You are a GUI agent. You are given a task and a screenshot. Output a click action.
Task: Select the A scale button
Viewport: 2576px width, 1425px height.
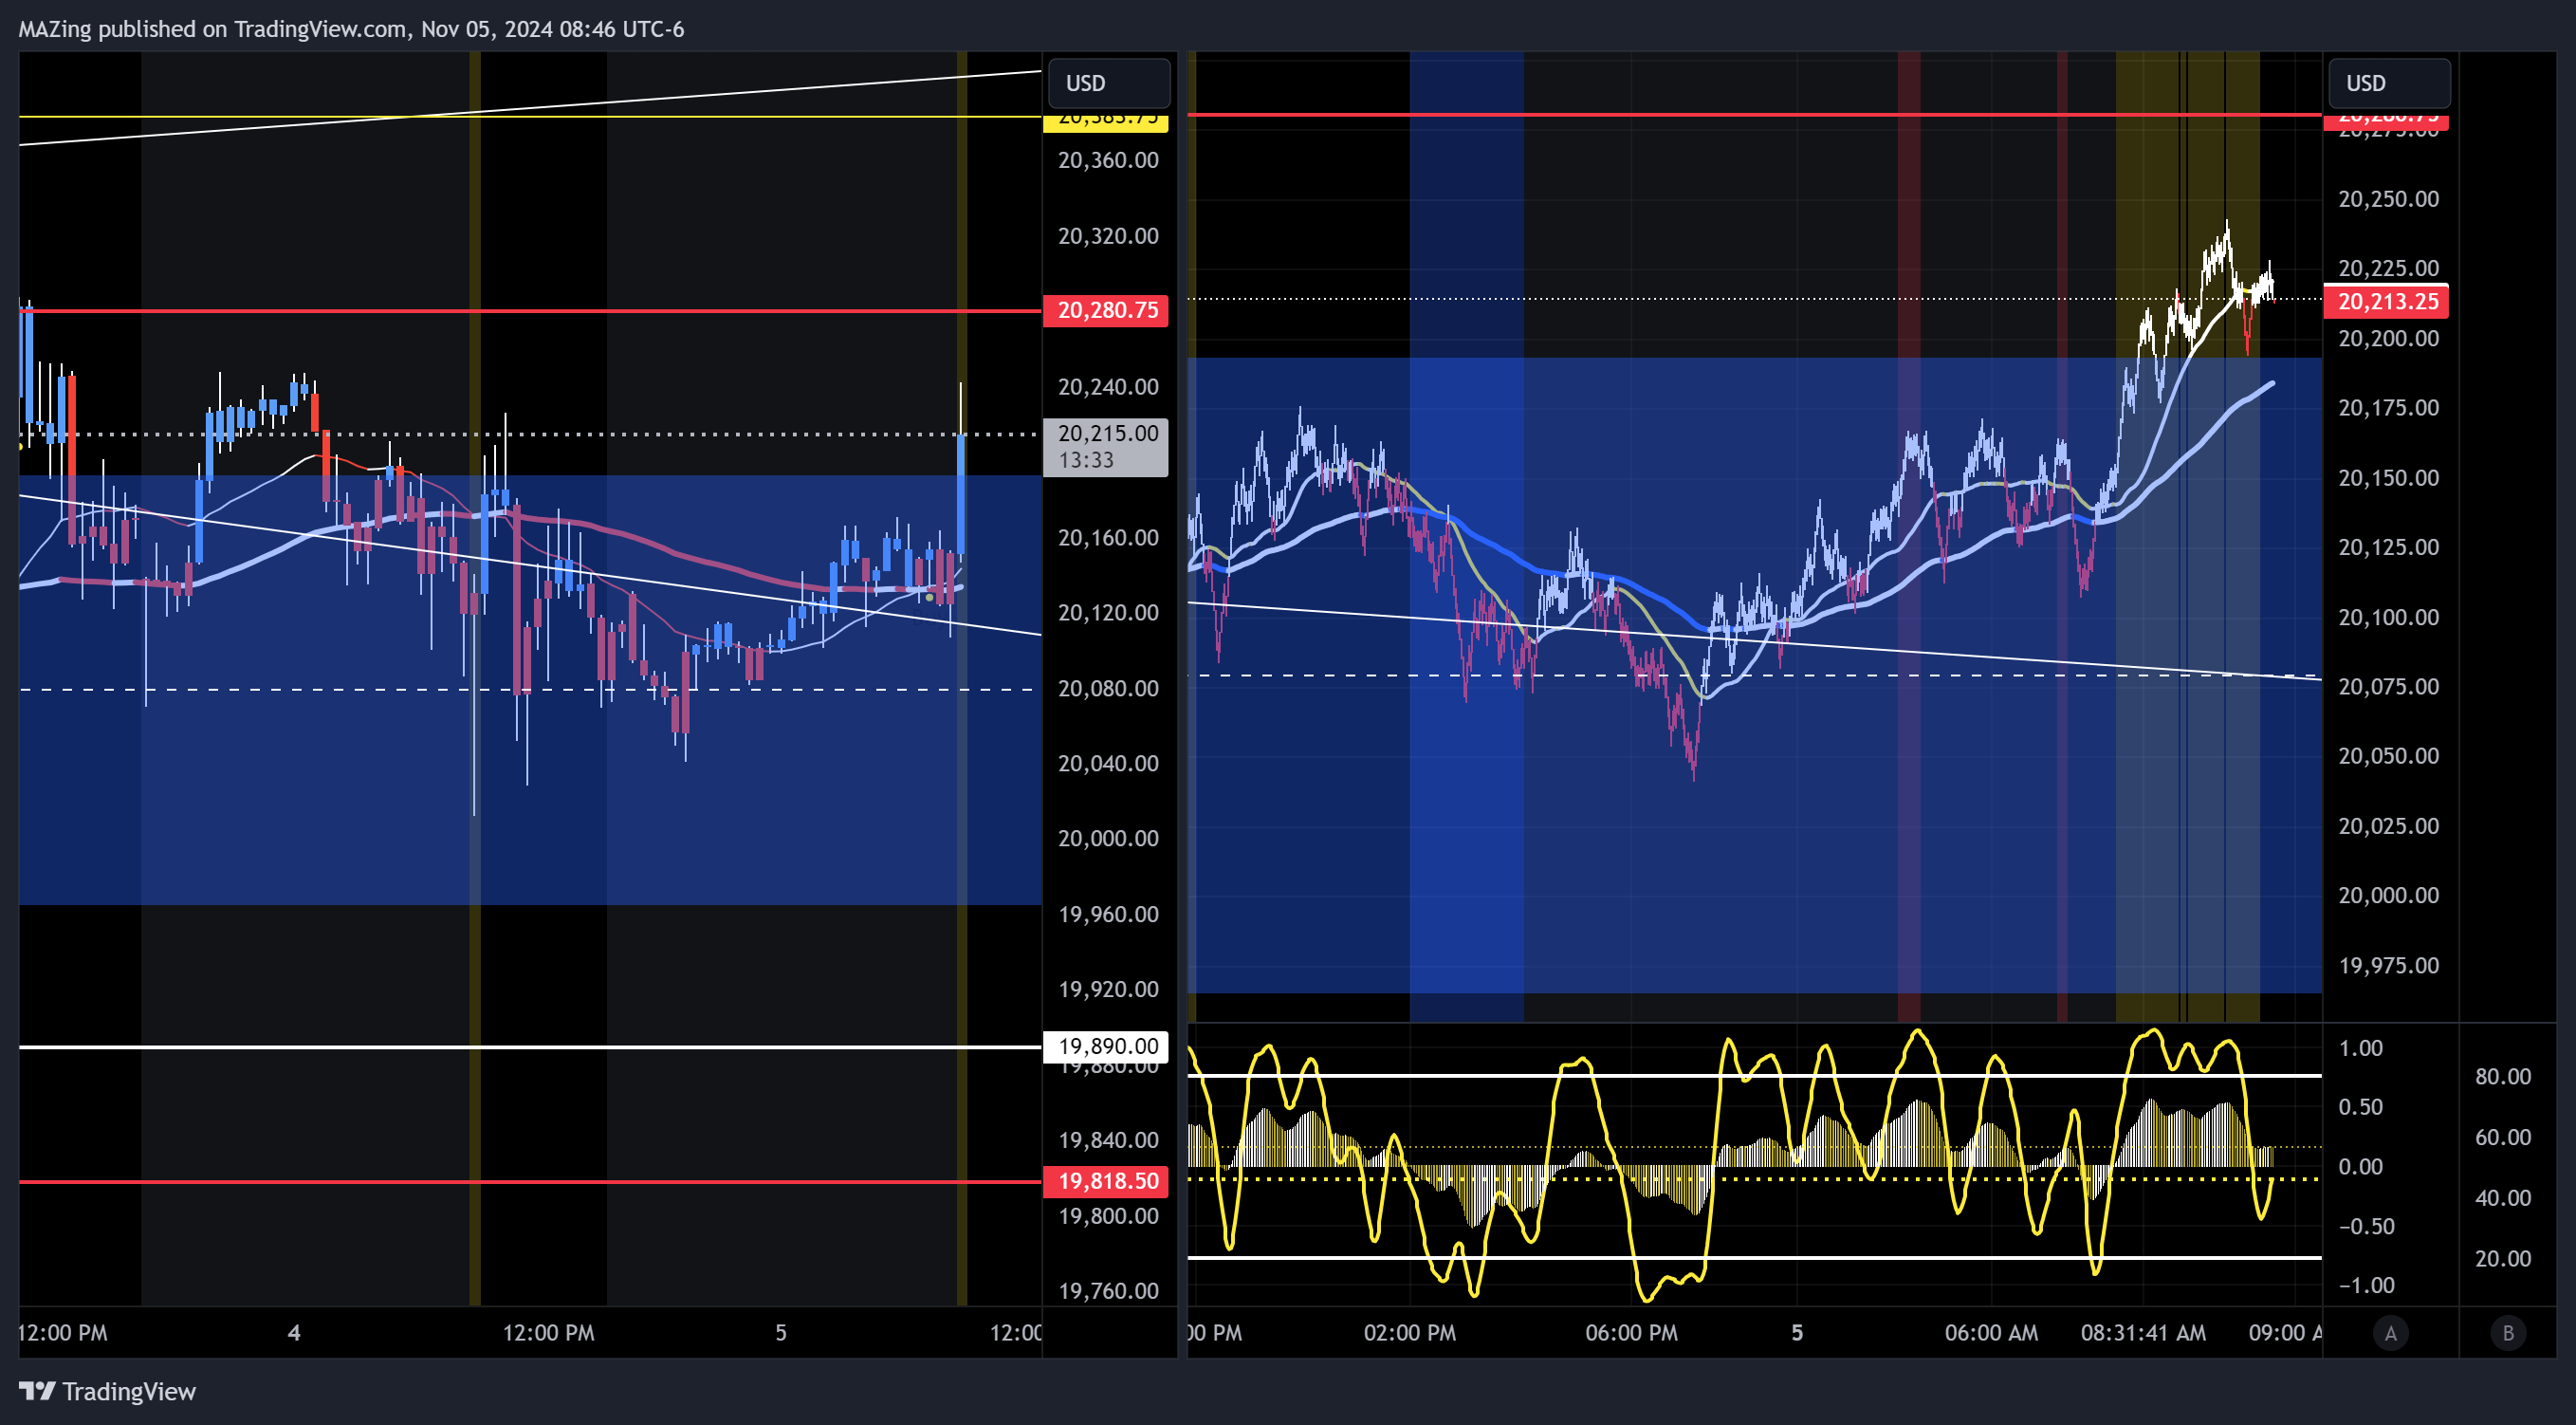click(2391, 1332)
